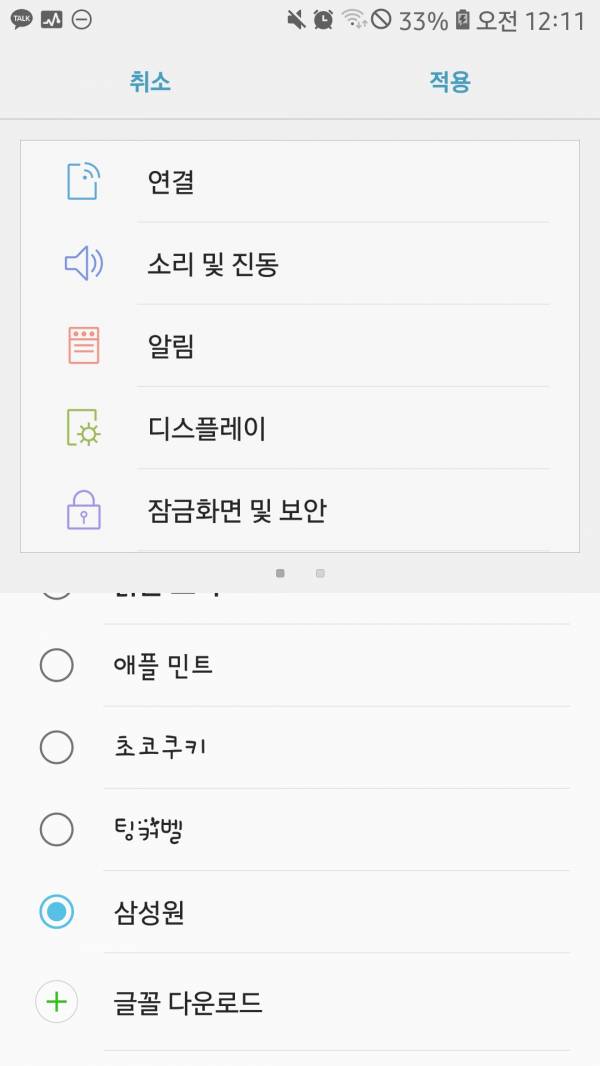Tap the alarm clock icon in status bar
This screenshot has height=1066, width=600.
click(323, 20)
